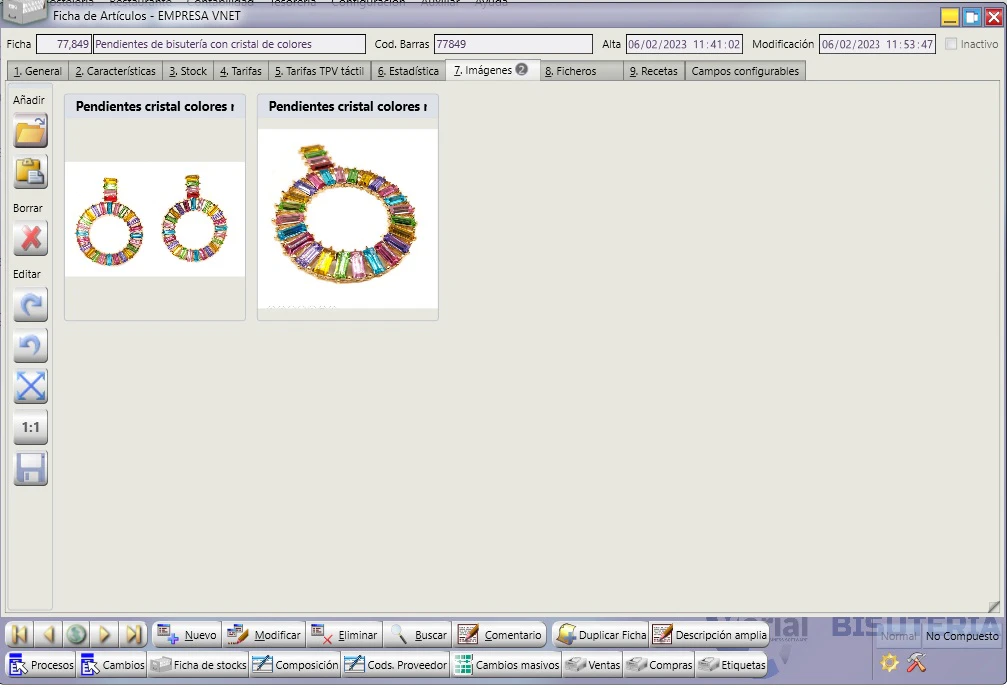Delete image with red X icon
Viewport: 1007px width, 688px height.
coord(30,239)
